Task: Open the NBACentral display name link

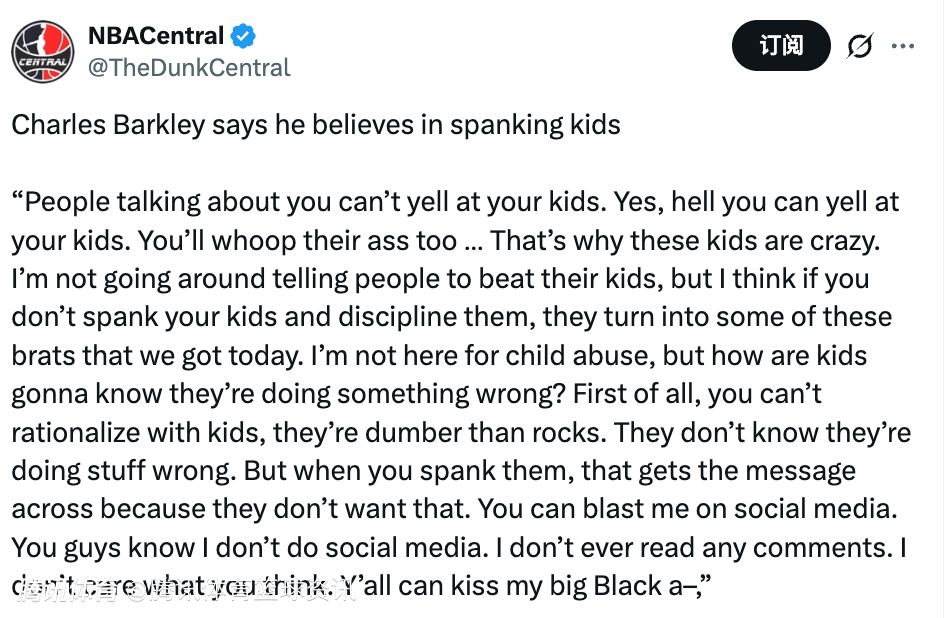Action: pyautogui.click(x=156, y=37)
